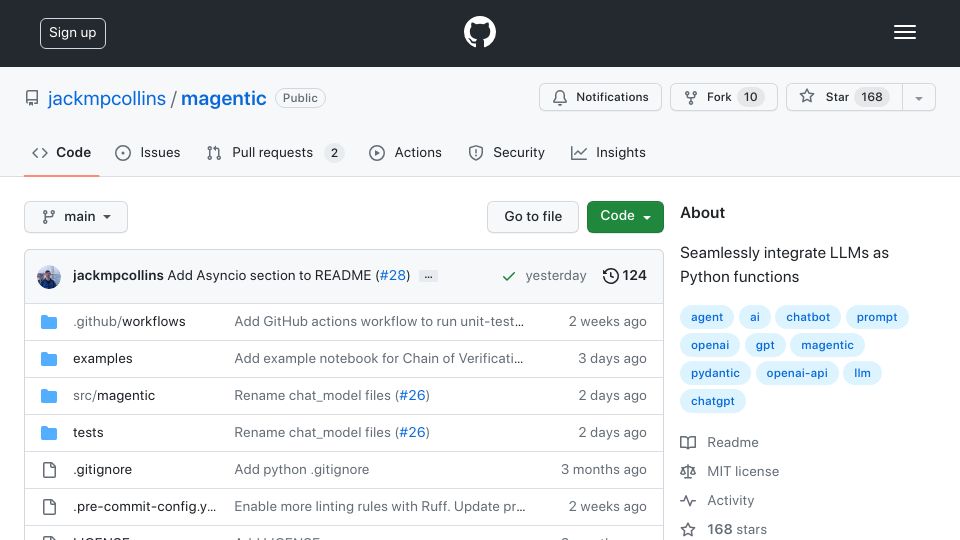
Task: Expand commit message ellipsis button
Action: point(429,277)
